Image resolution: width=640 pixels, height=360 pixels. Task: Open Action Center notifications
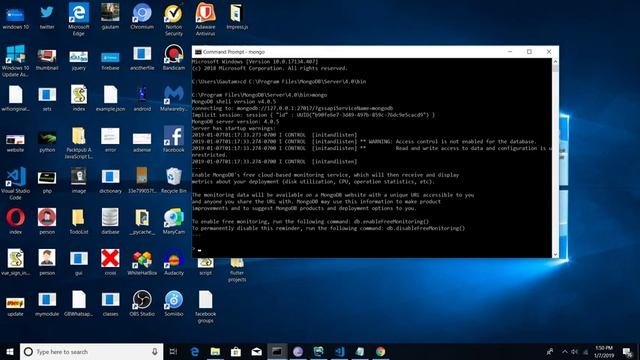click(628, 351)
